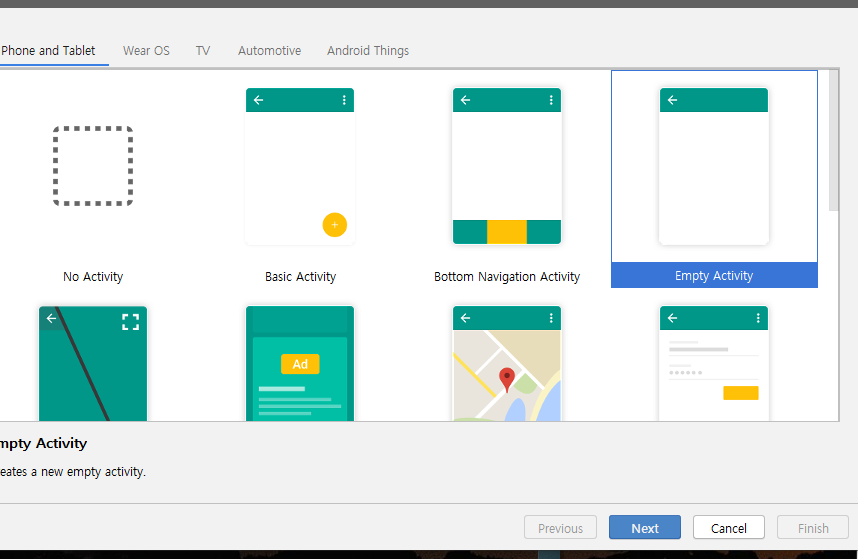This screenshot has height=559, width=858.
Task: Select the Empty Activity template thumbnail
Action: tap(714, 166)
